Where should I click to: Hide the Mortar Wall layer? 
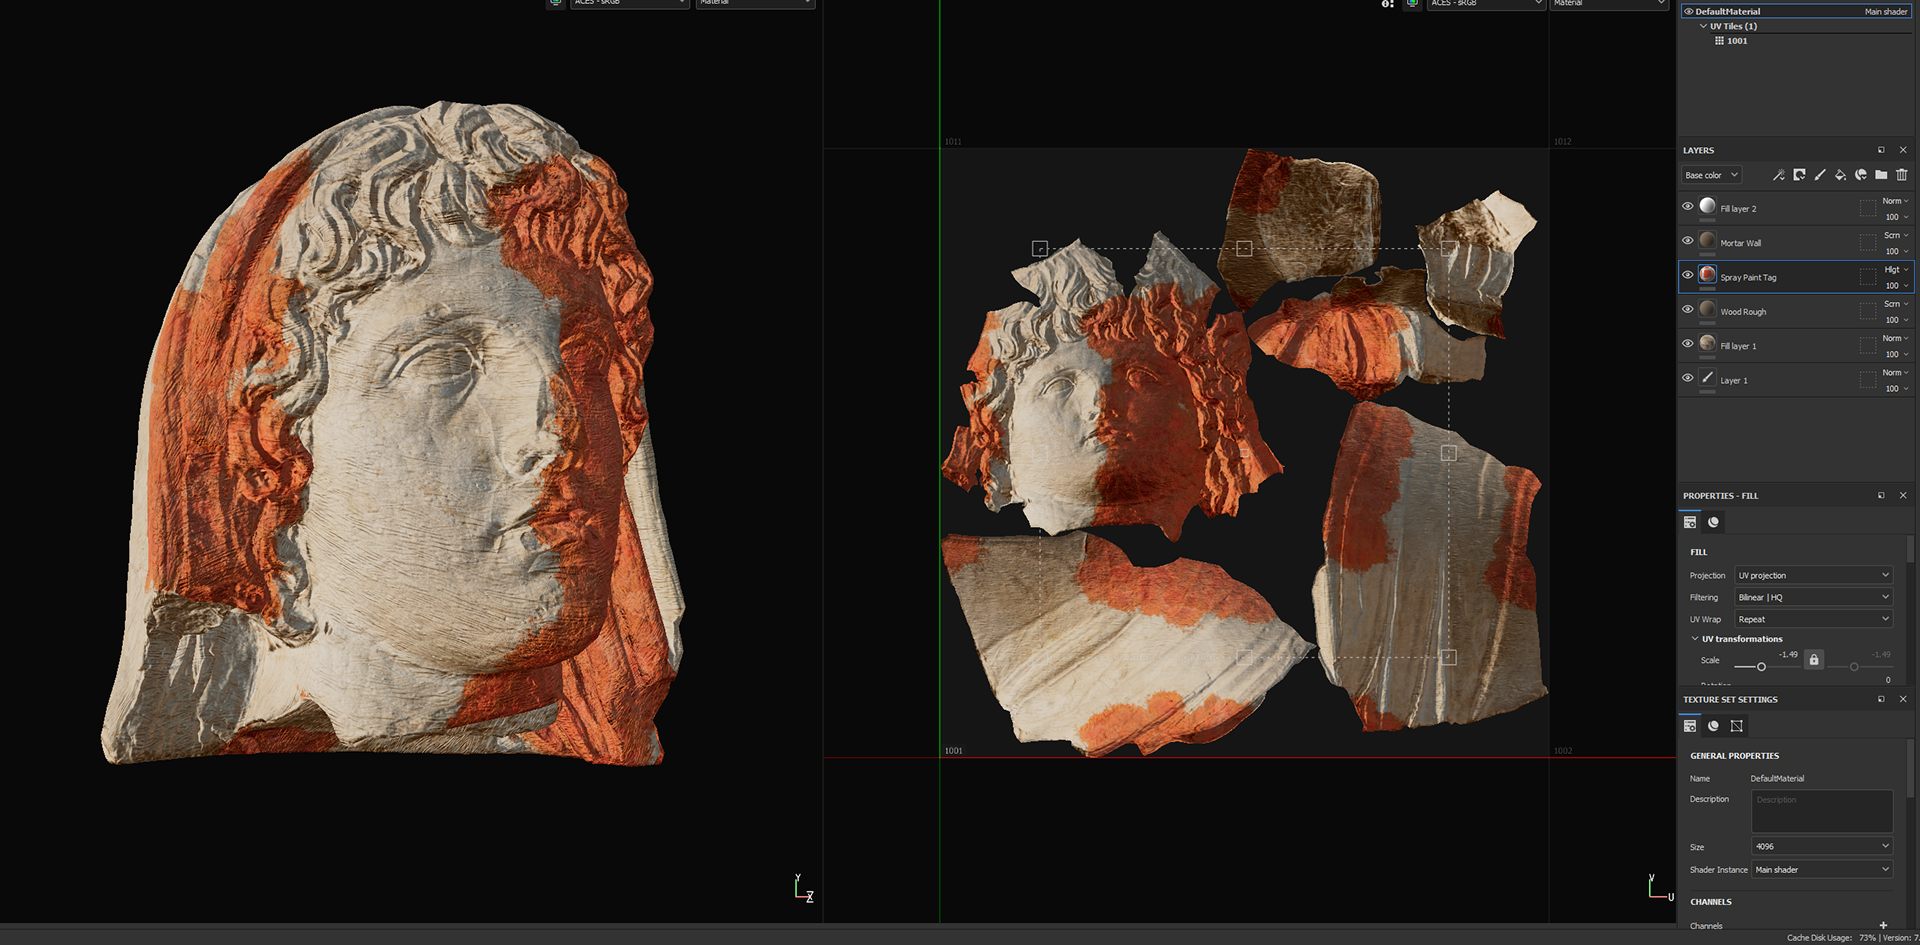[x=1688, y=240]
